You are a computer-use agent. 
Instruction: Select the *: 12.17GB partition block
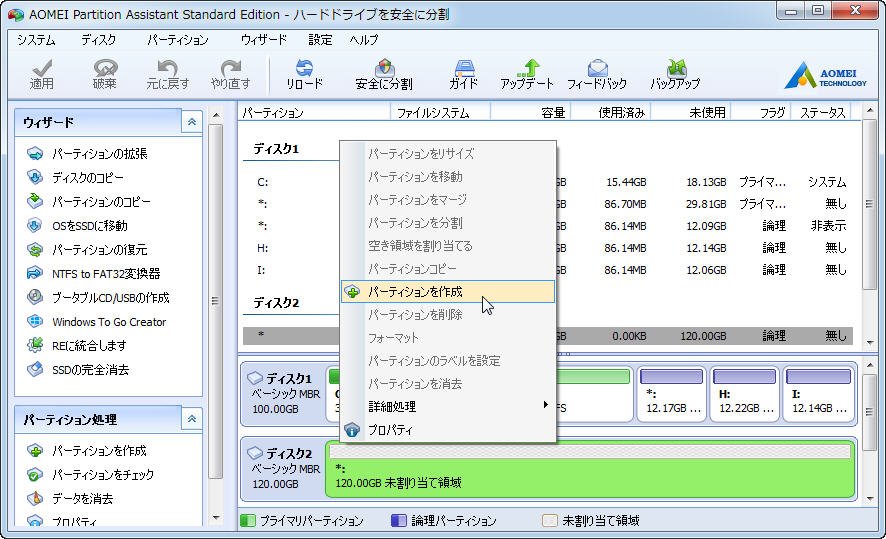point(671,393)
